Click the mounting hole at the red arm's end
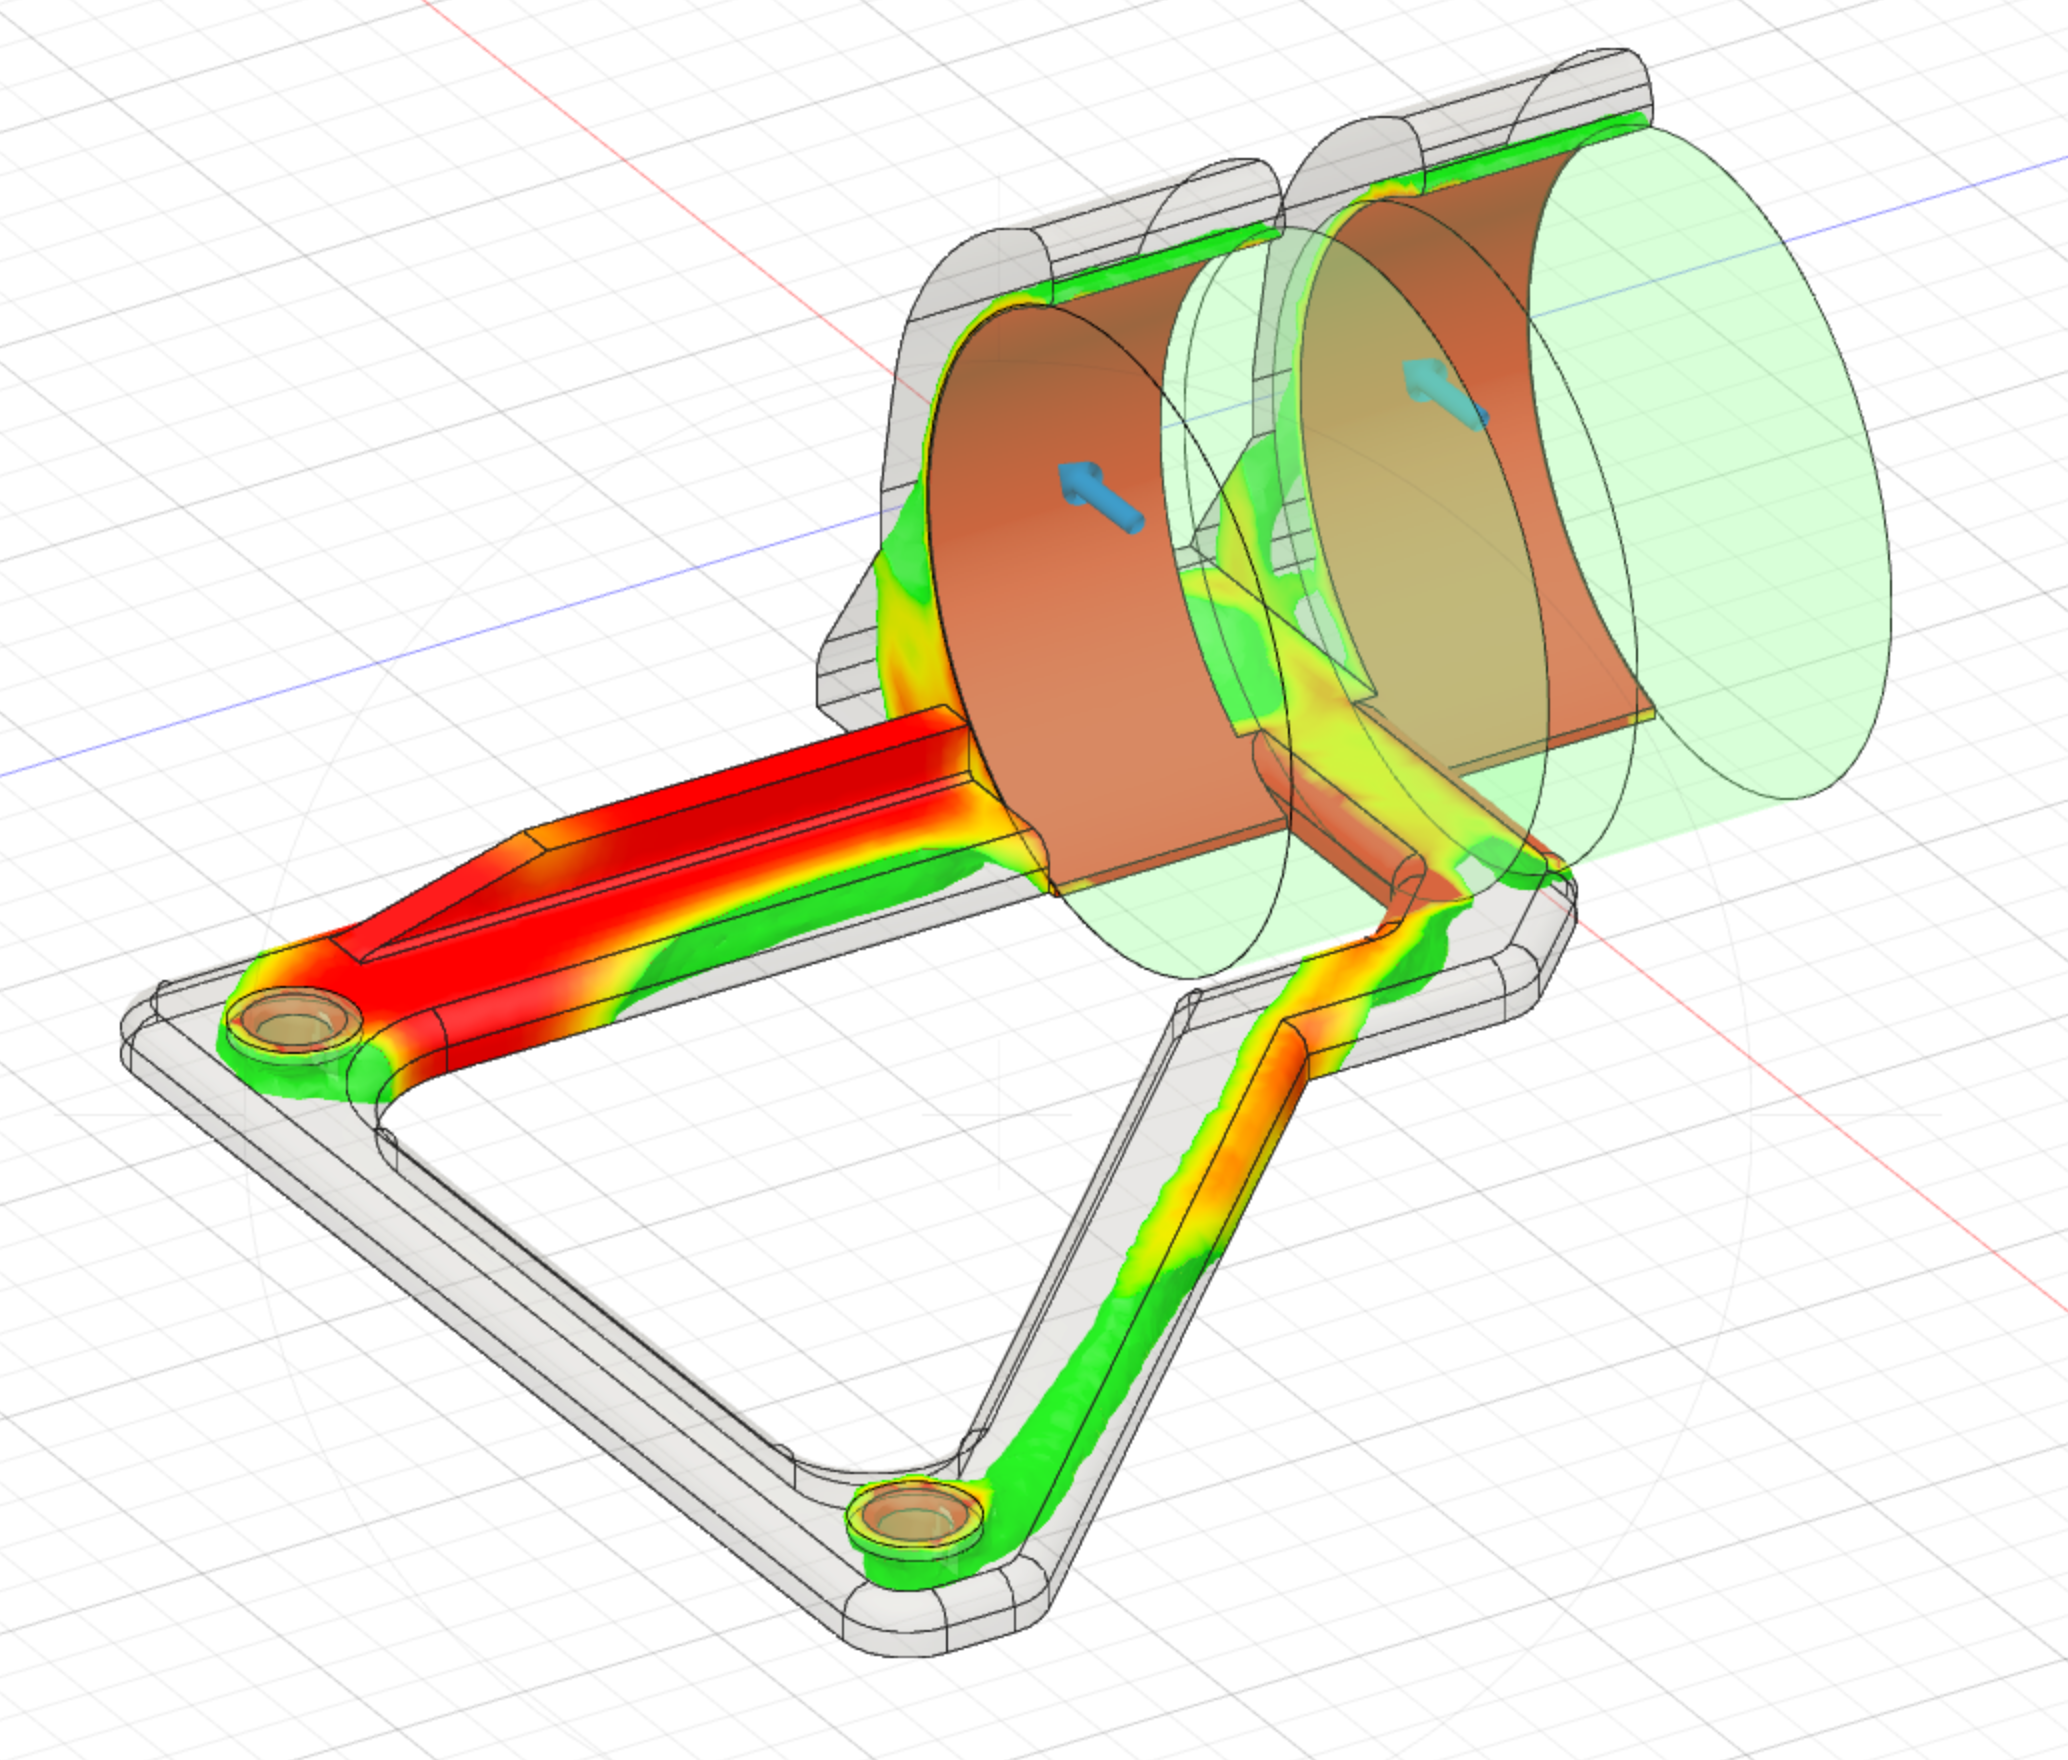 point(293,1024)
